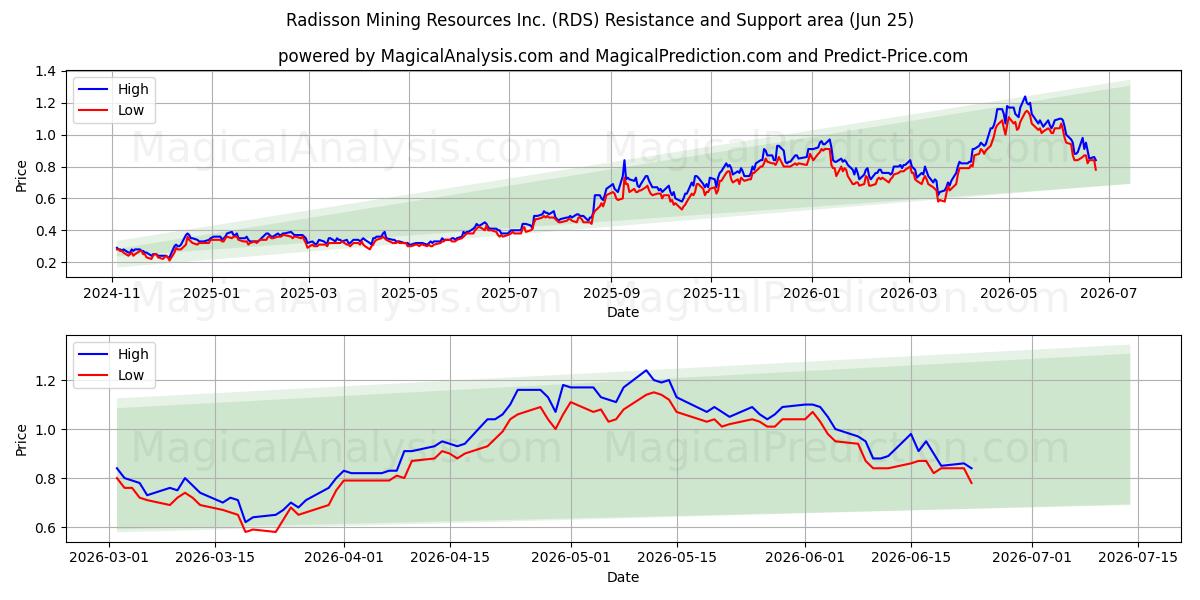Click the peak of the High line in bottom chart

click(x=646, y=370)
